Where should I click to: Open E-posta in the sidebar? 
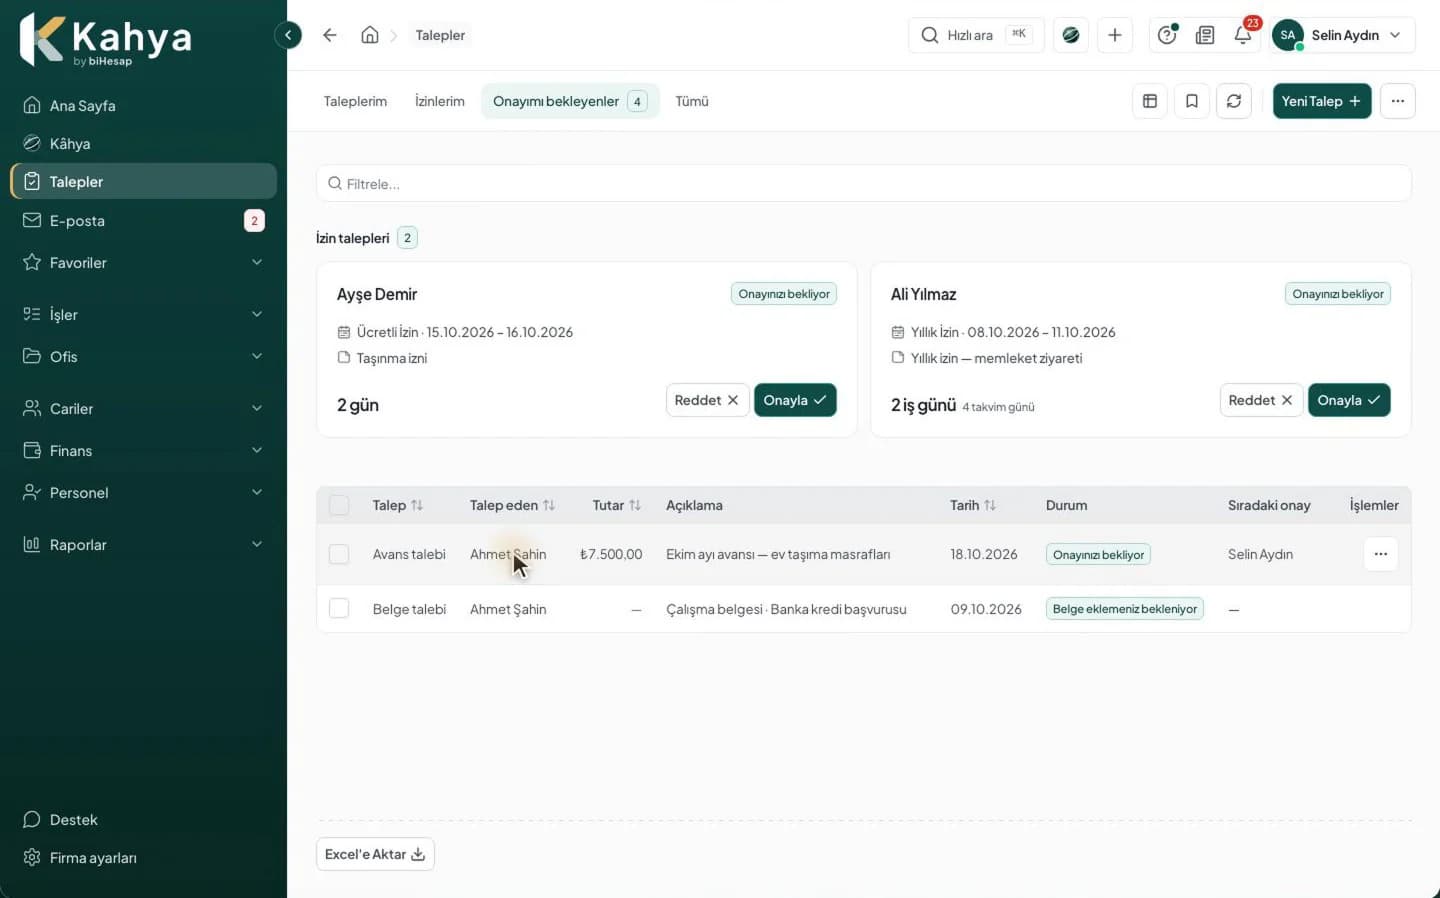(x=143, y=220)
